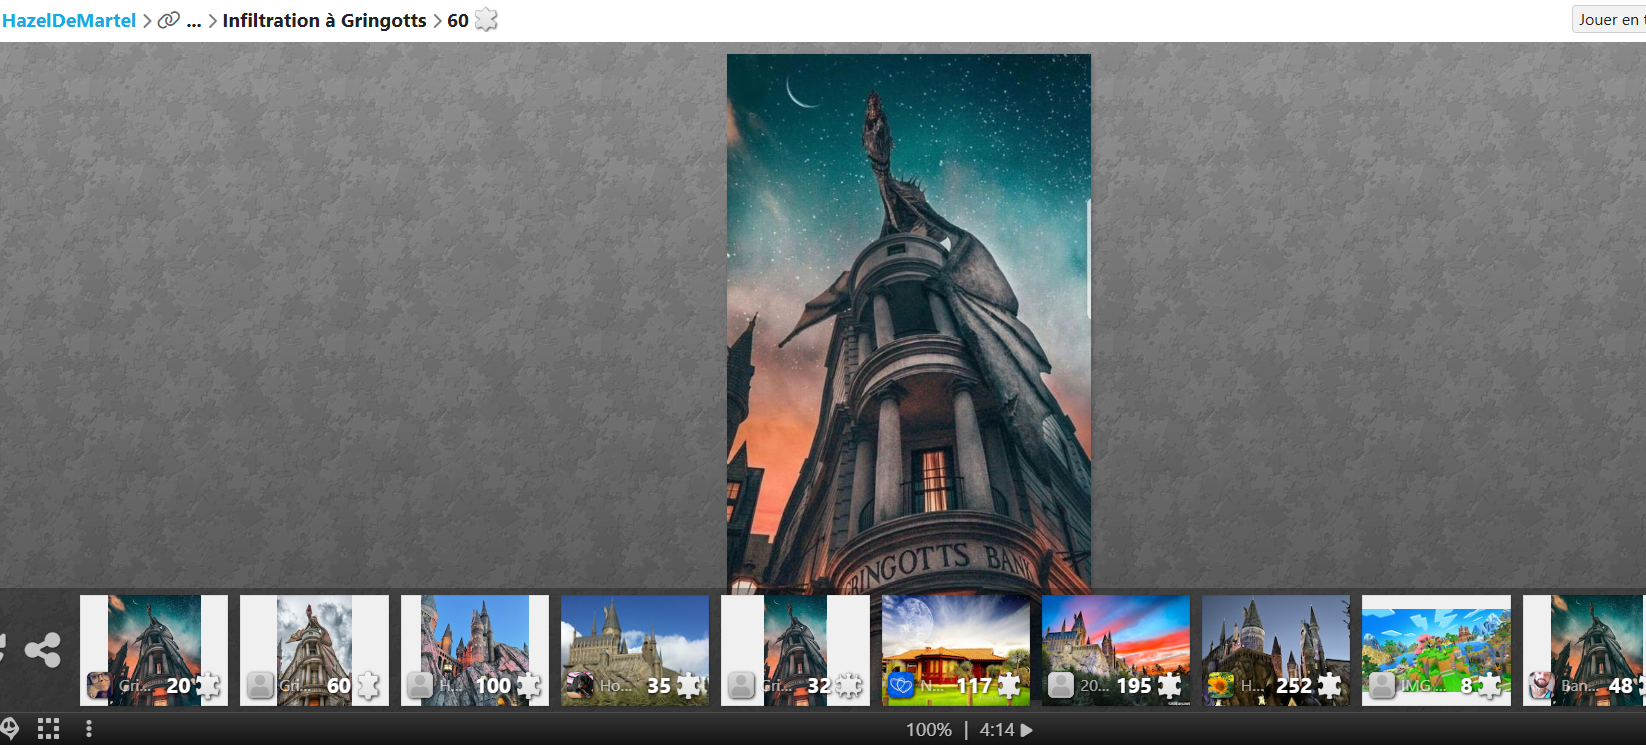Click the play triangle next to the timer
The image size is (1646, 751).
pos(1026,730)
